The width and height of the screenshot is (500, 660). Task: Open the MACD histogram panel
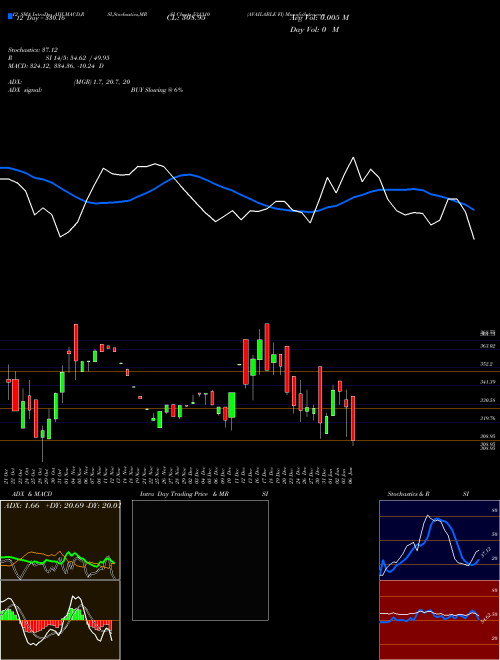point(60,620)
